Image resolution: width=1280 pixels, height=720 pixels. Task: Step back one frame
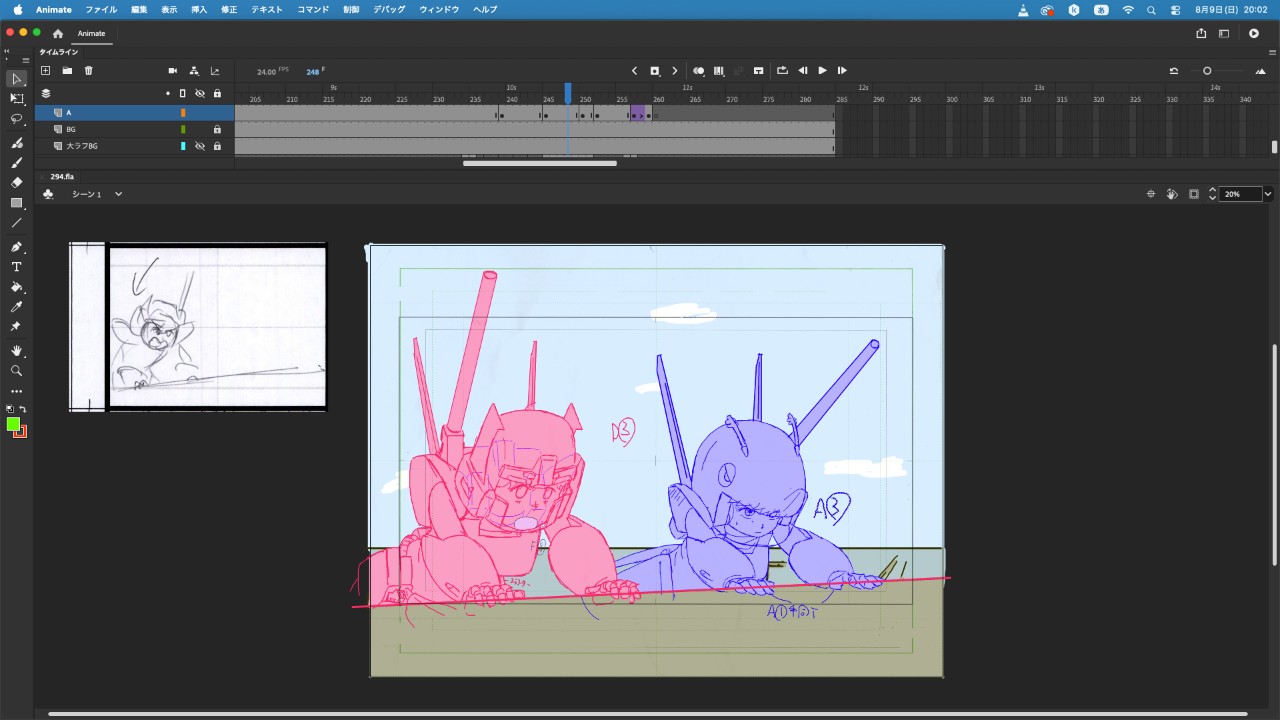click(803, 71)
